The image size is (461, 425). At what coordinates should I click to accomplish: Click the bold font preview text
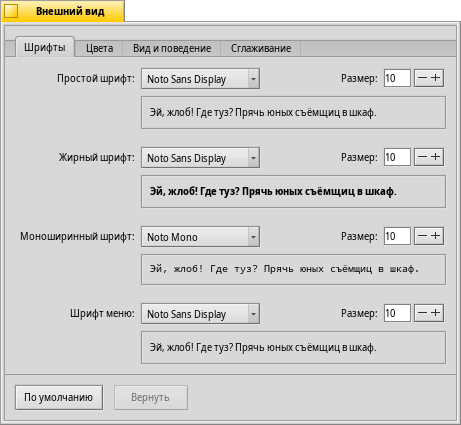pos(273,192)
